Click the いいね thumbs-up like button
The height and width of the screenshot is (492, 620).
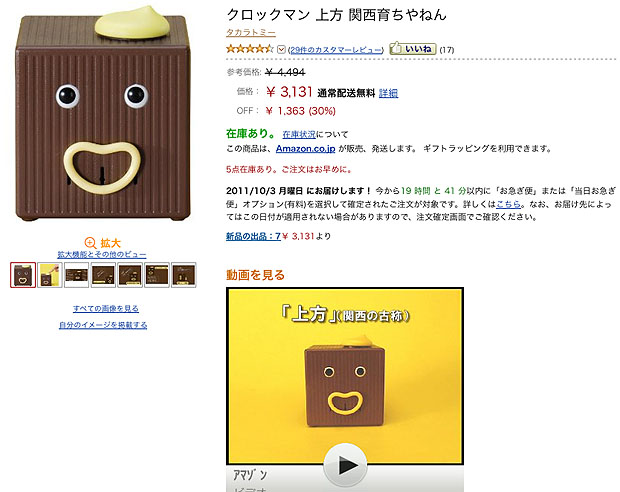point(413,49)
